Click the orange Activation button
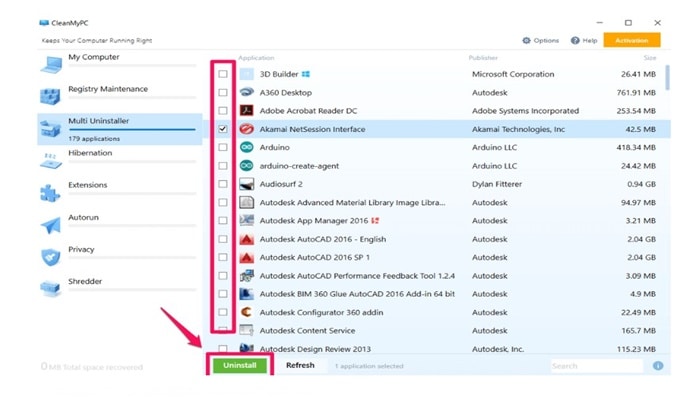 (632, 40)
